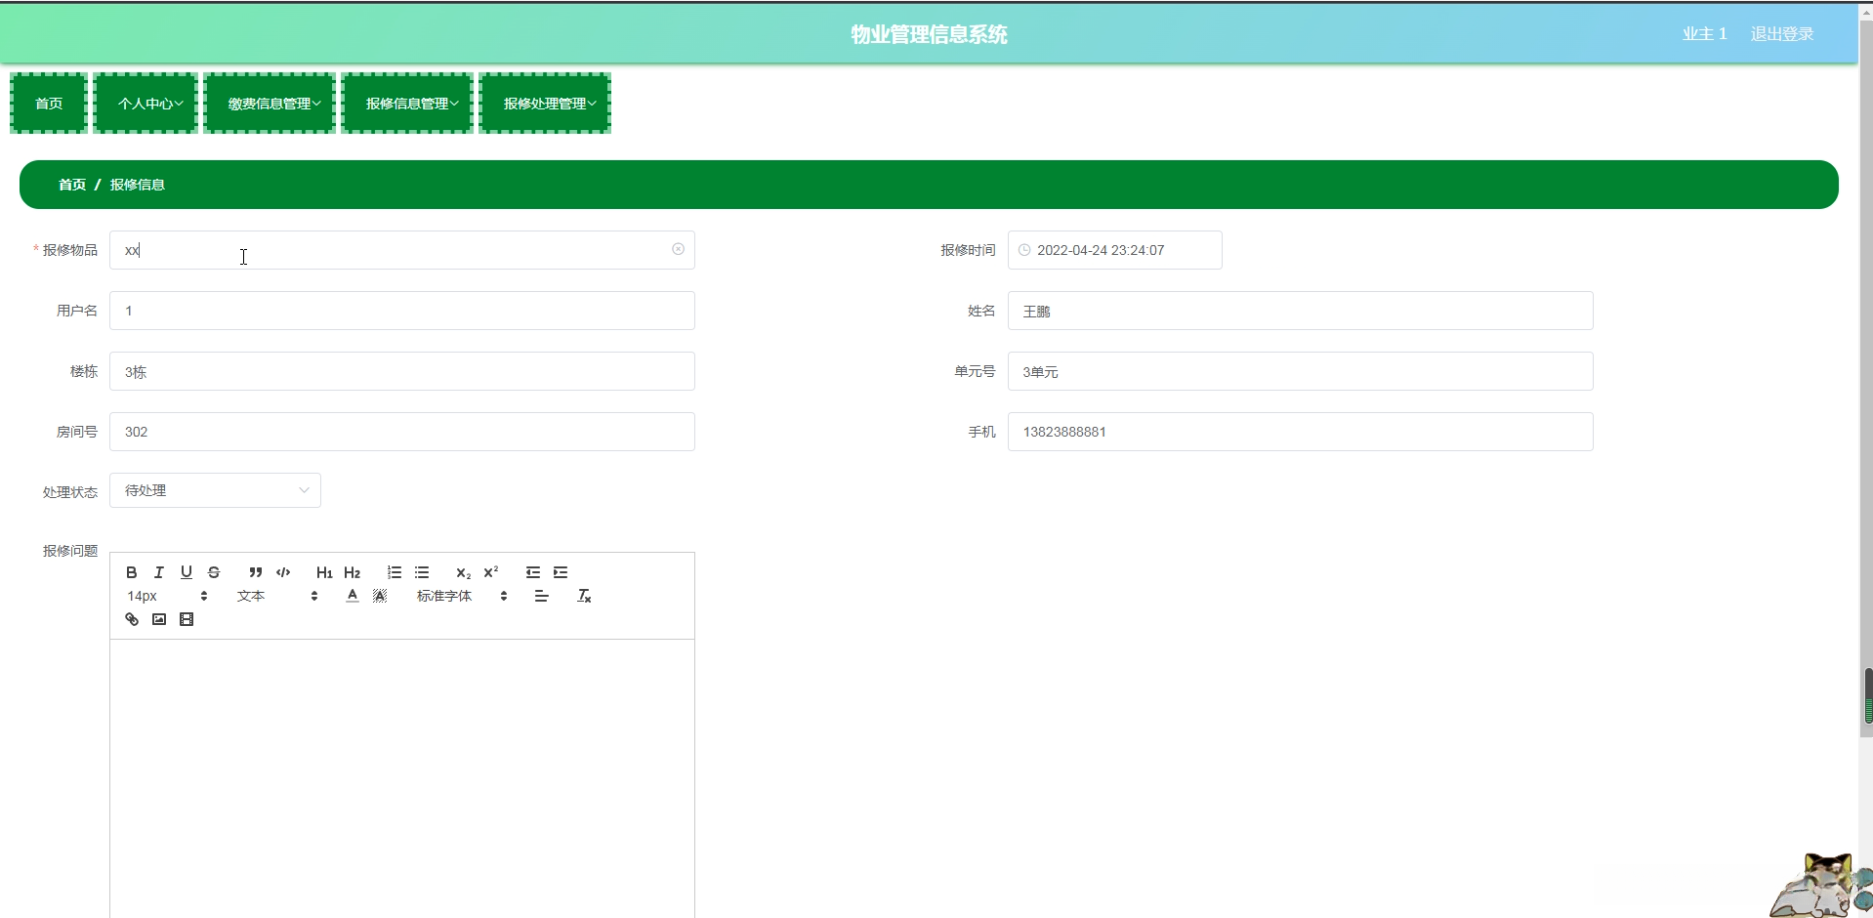Apply subscript formatting

463,572
